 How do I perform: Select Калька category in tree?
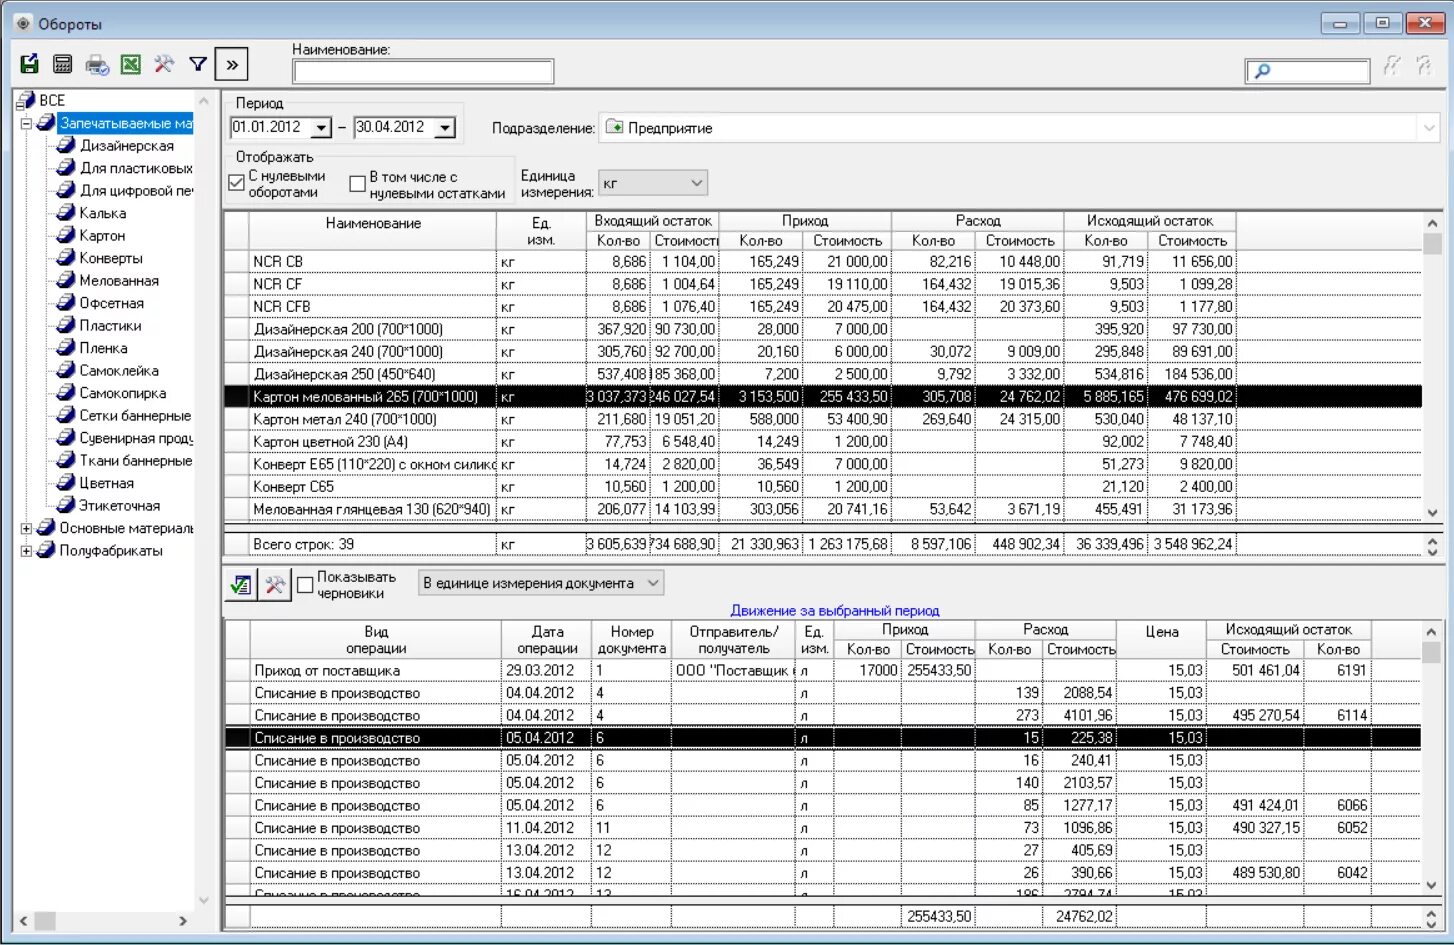(x=102, y=213)
